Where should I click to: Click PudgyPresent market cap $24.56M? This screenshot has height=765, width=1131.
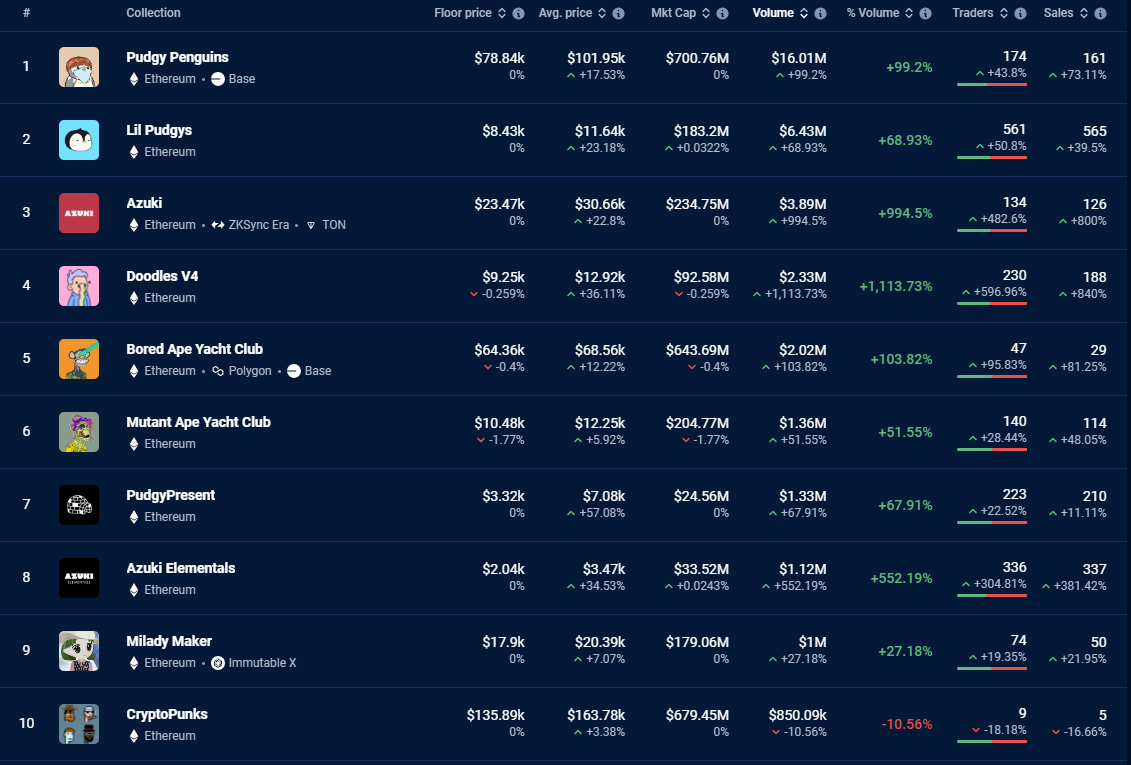[x=702, y=496]
